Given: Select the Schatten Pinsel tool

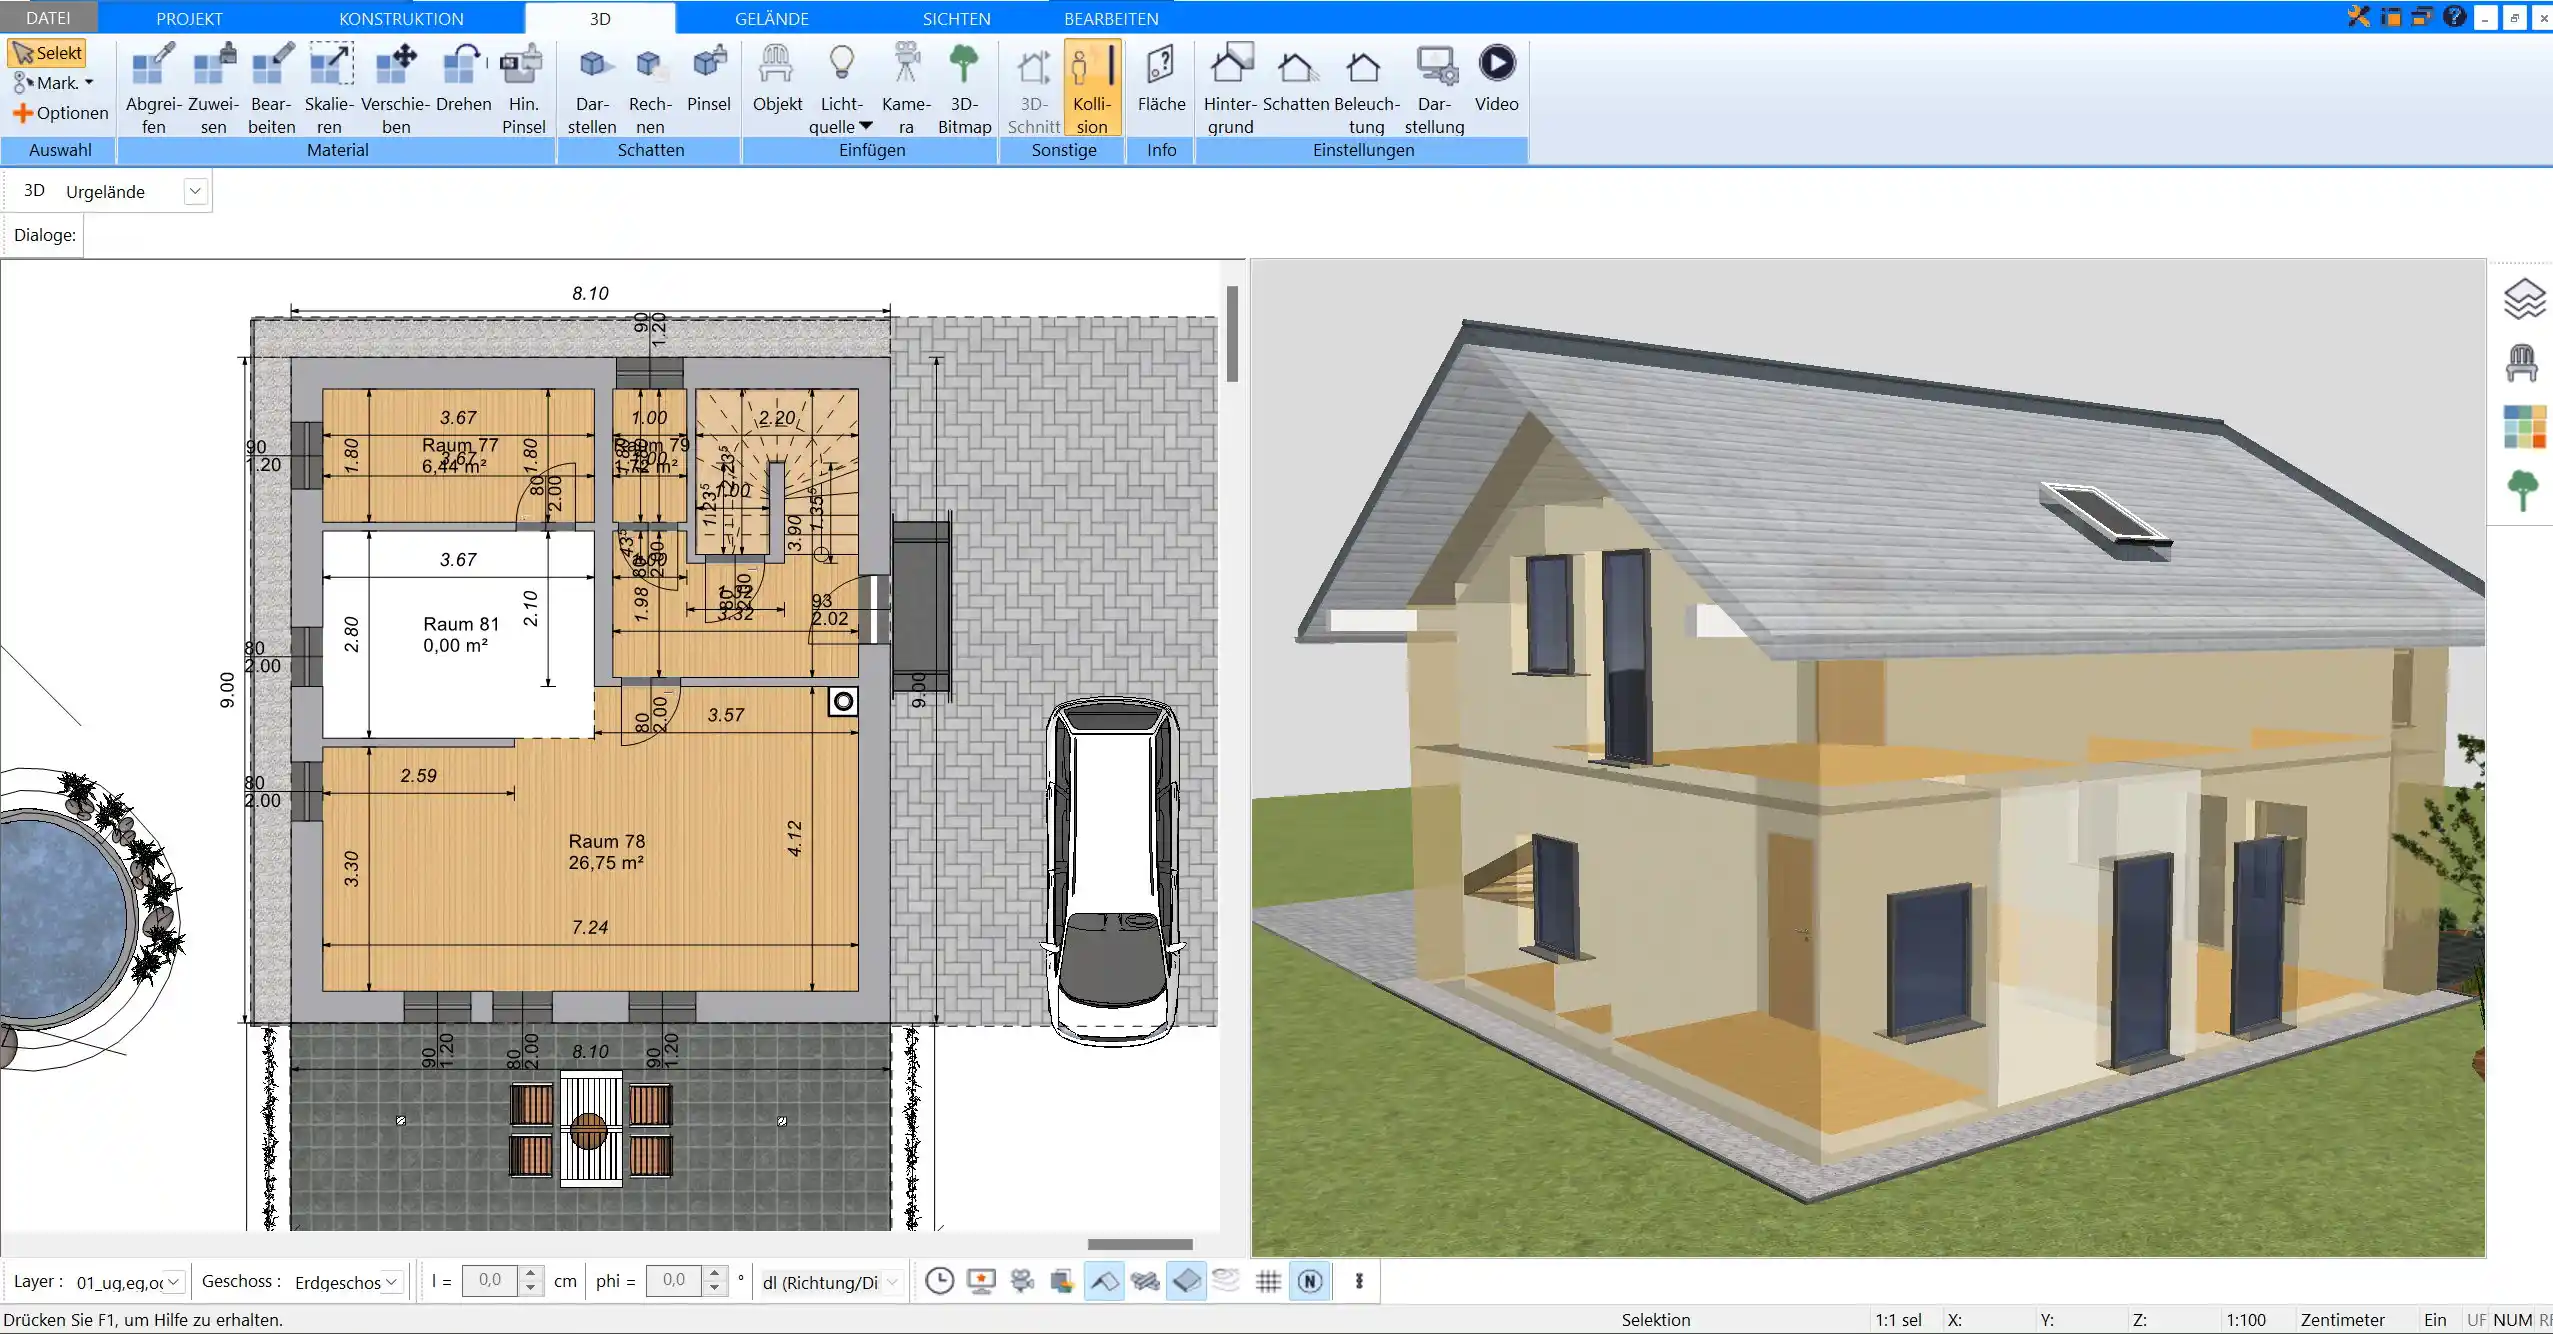Looking at the screenshot, I should [709, 78].
